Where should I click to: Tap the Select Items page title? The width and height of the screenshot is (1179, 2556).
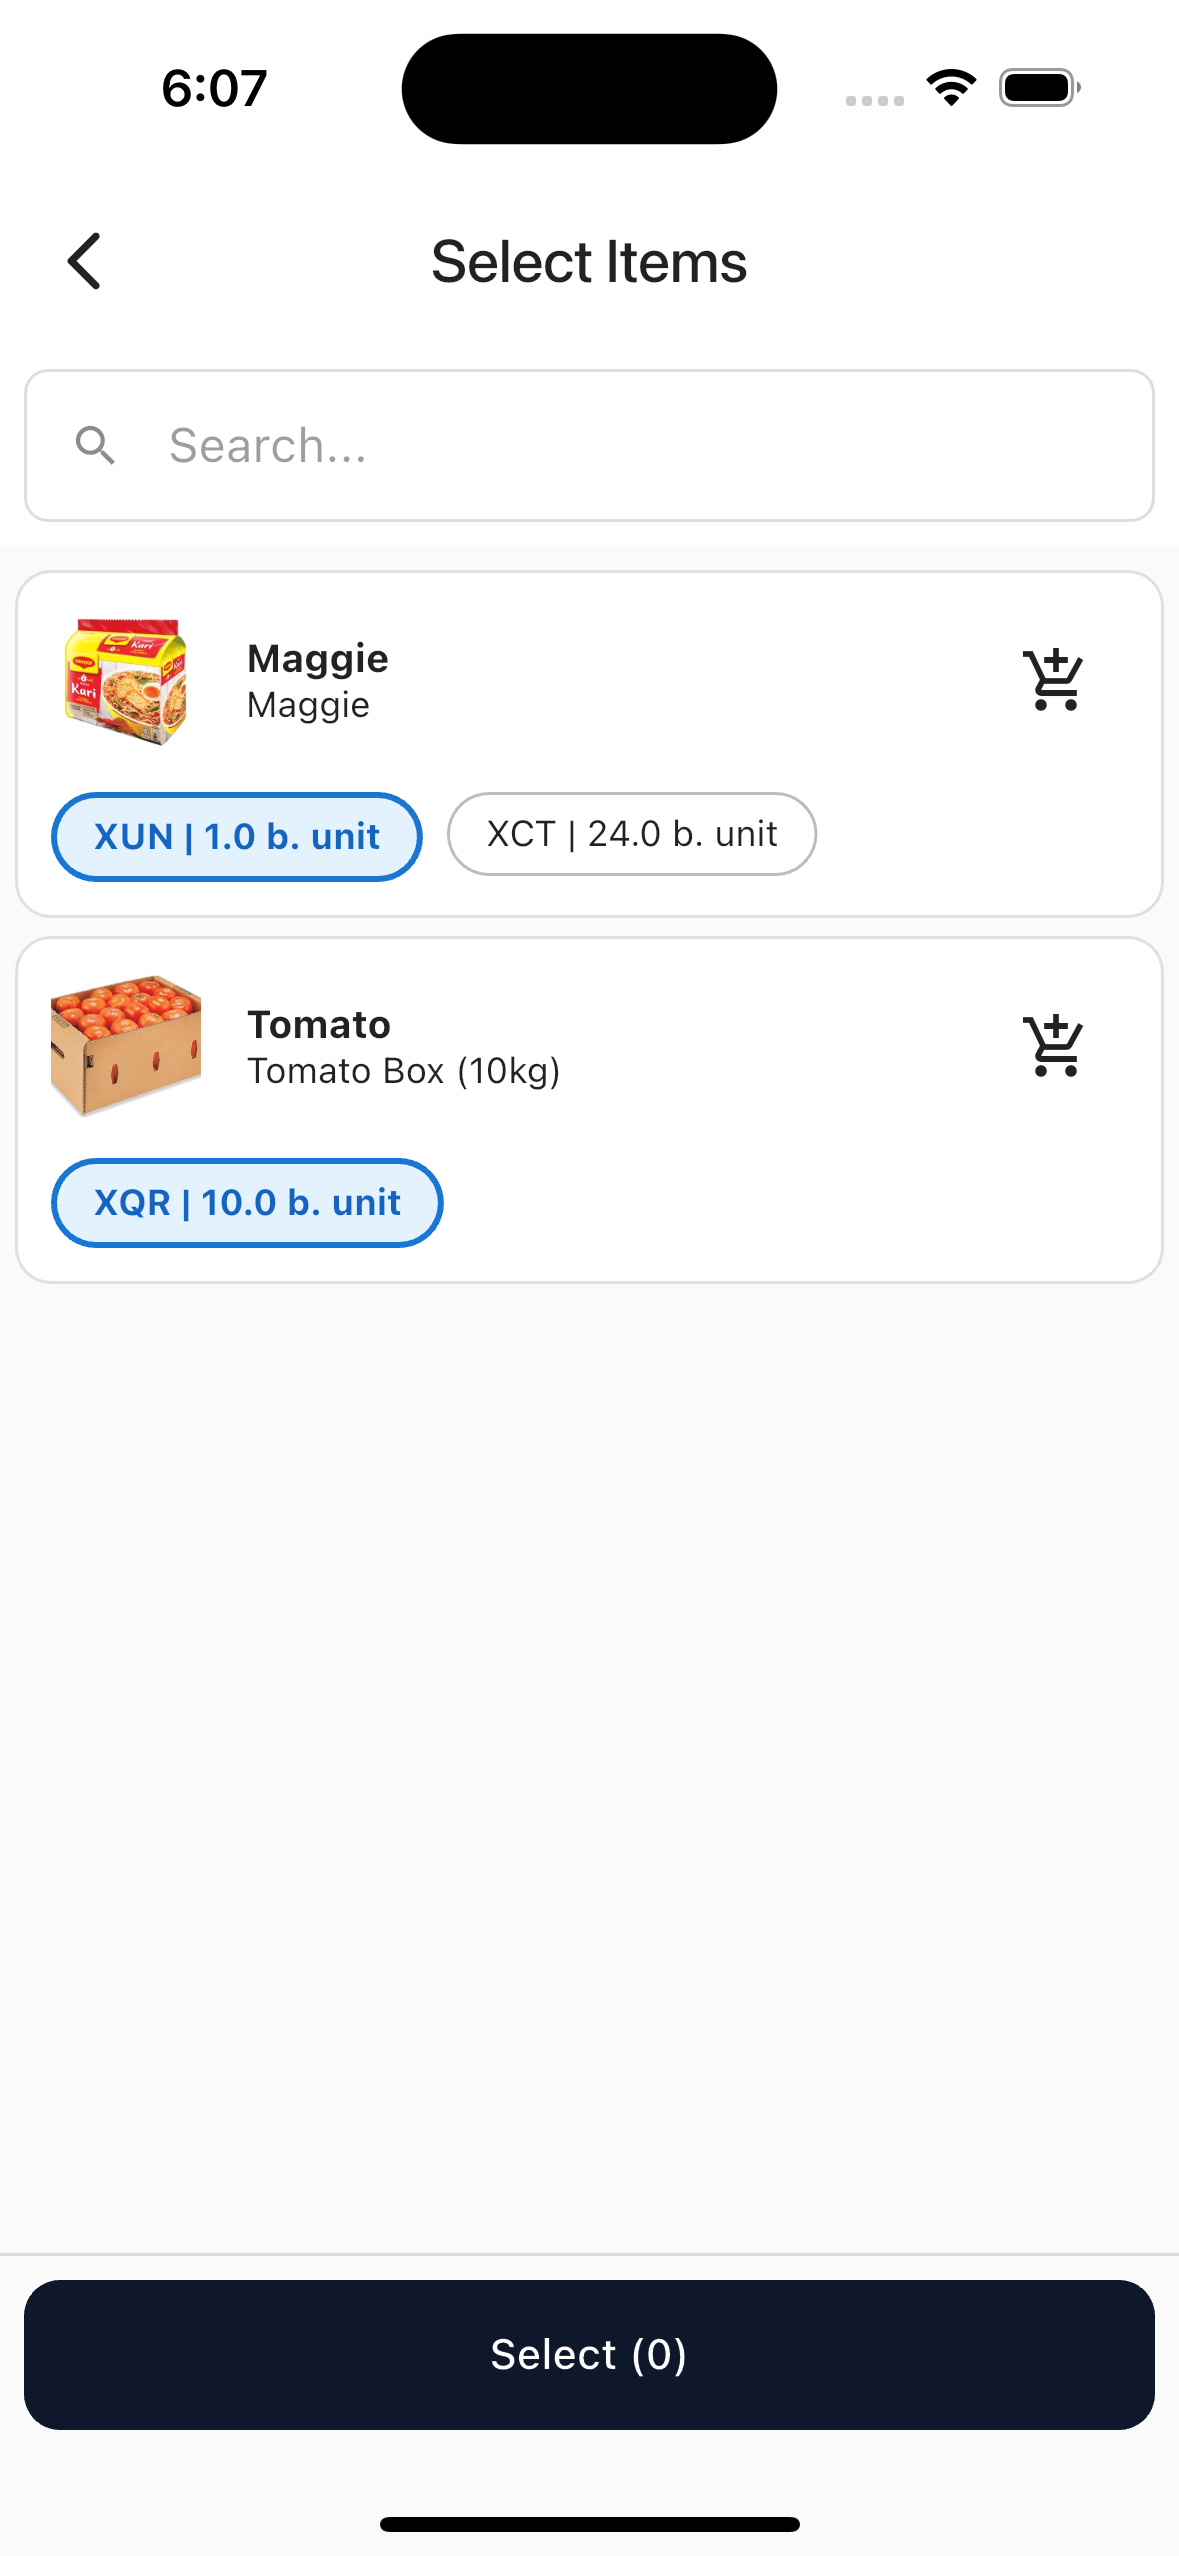click(589, 262)
